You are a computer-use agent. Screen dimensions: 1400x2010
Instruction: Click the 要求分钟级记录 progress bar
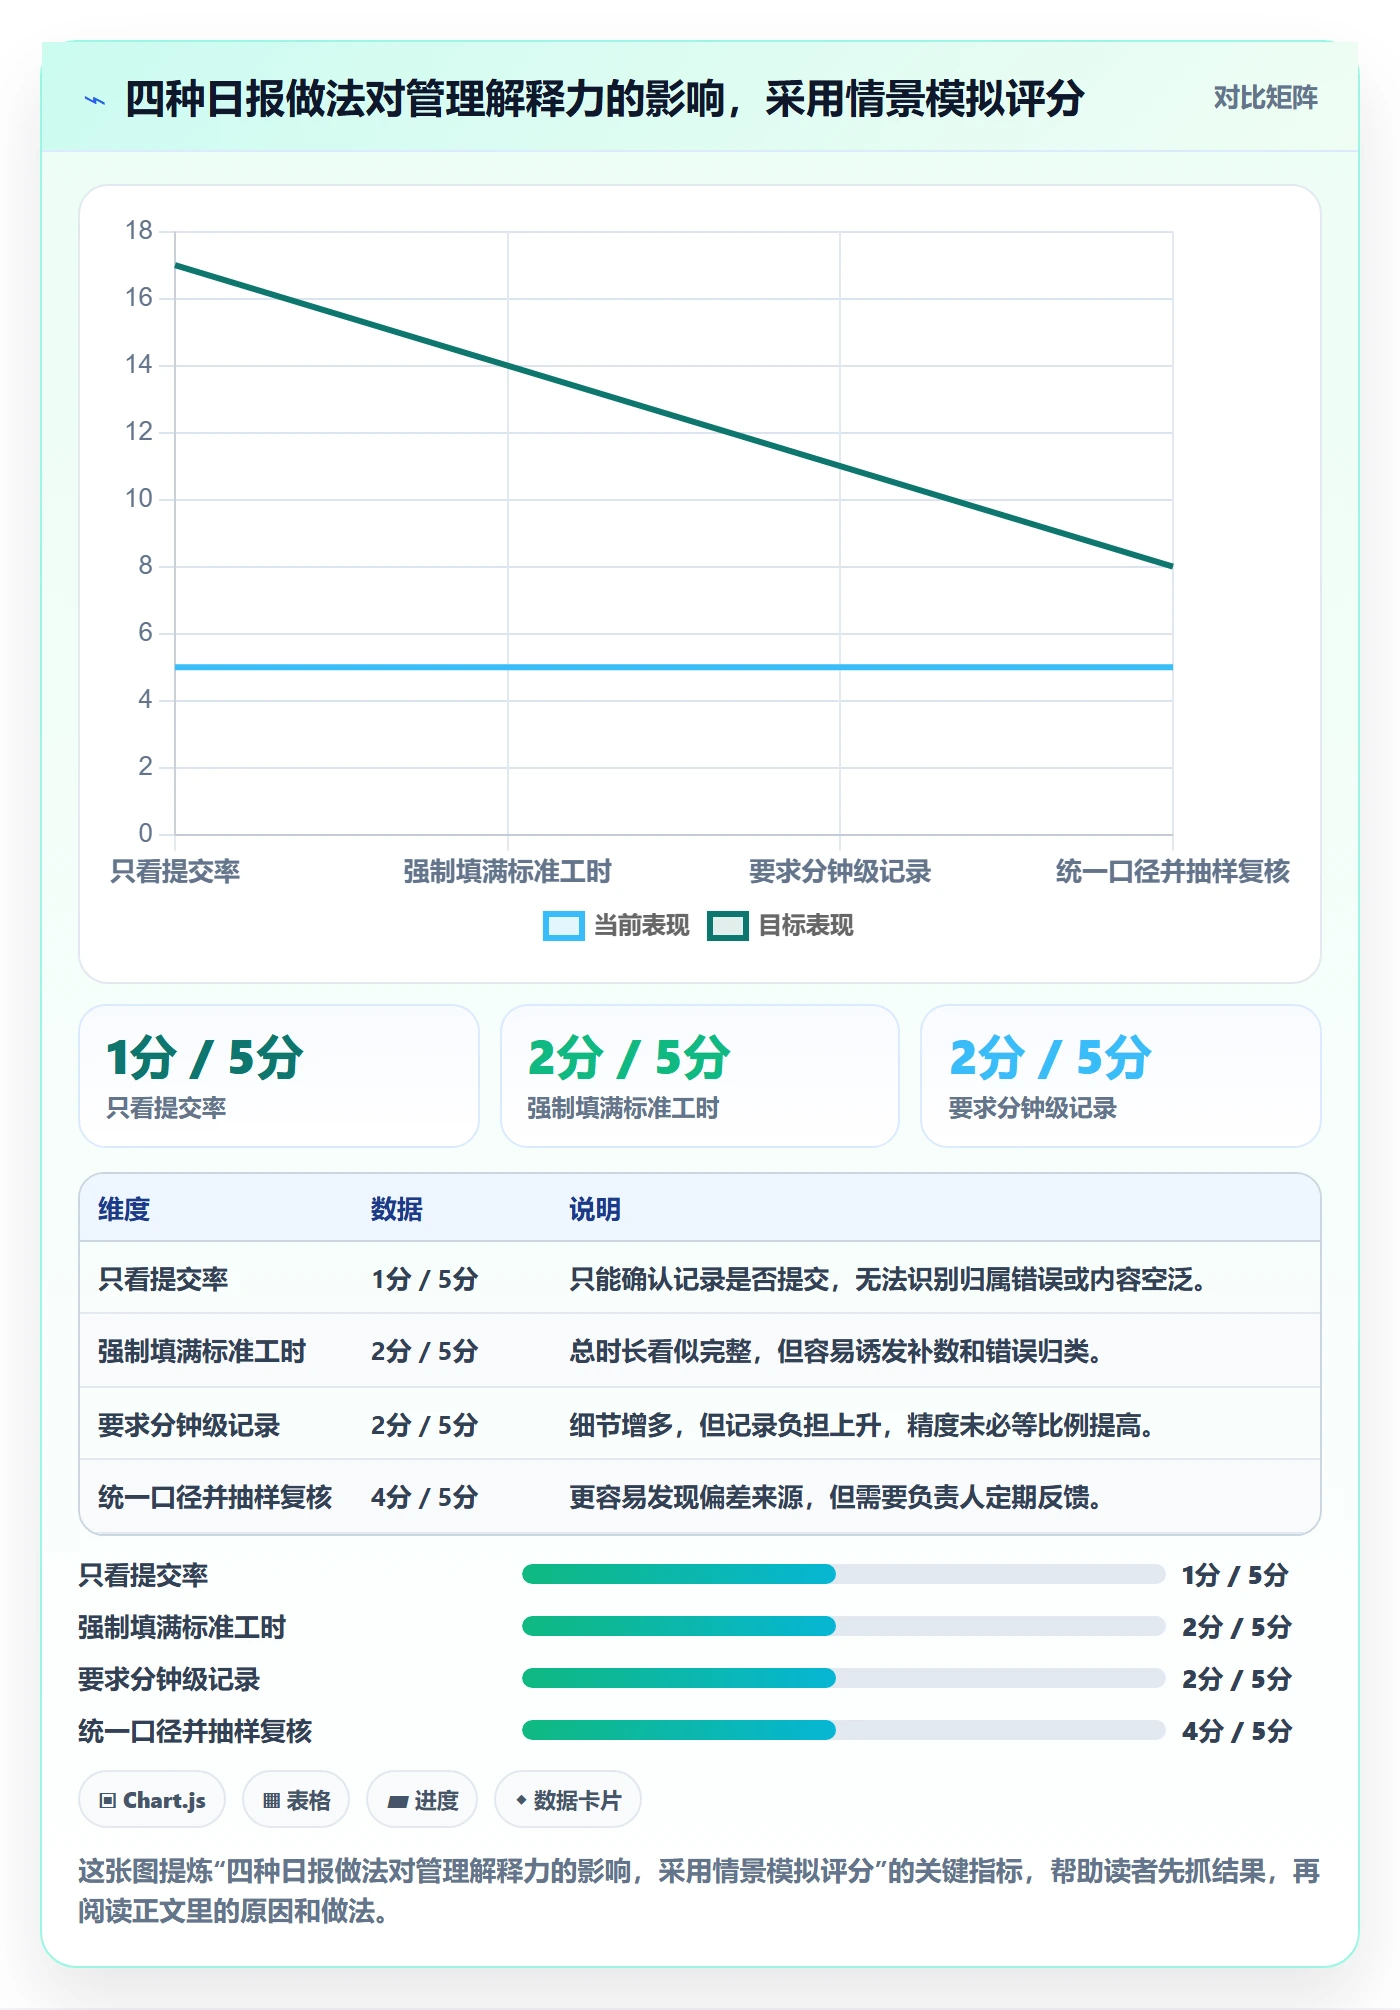(x=843, y=1678)
